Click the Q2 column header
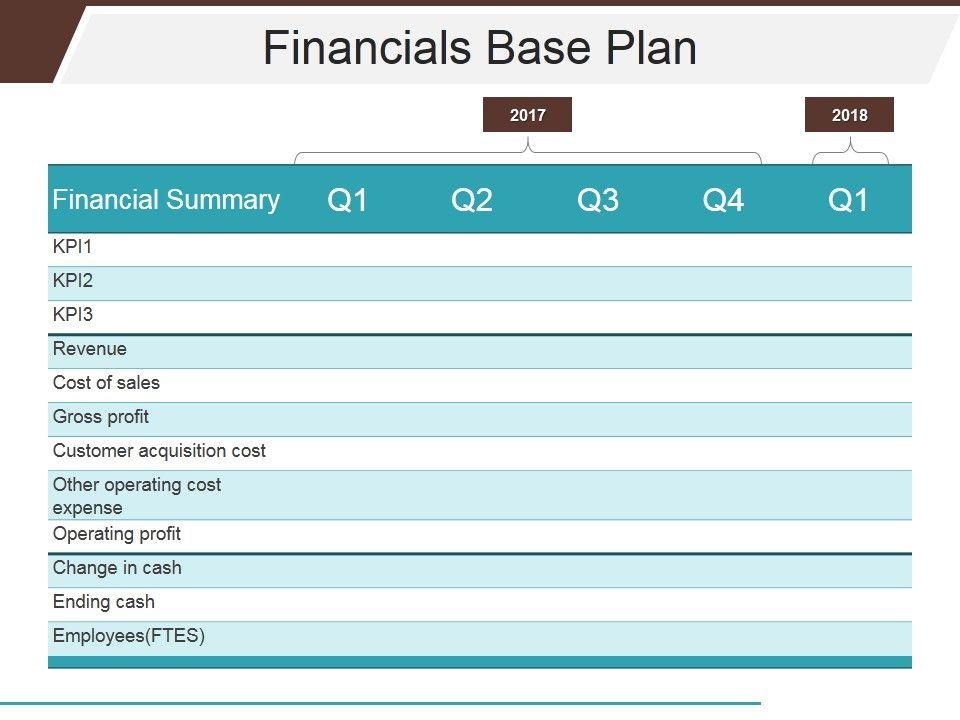This screenshot has width=960, height=720. [472, 201]
